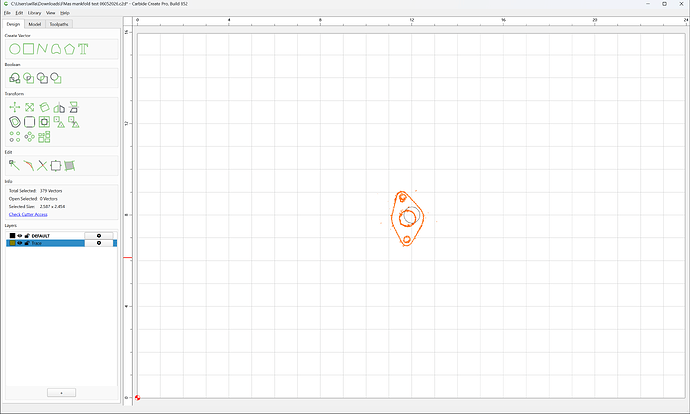Select the Text vector tool

83,49
